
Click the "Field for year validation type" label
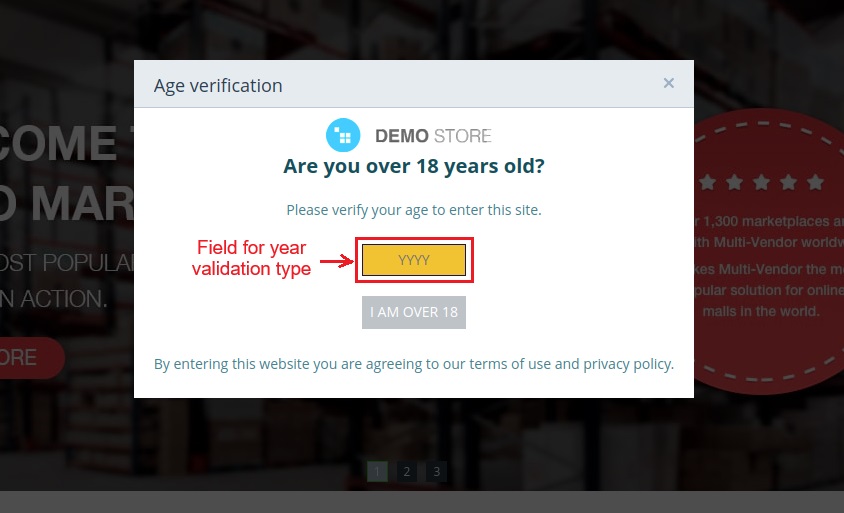tap(251, 258)
